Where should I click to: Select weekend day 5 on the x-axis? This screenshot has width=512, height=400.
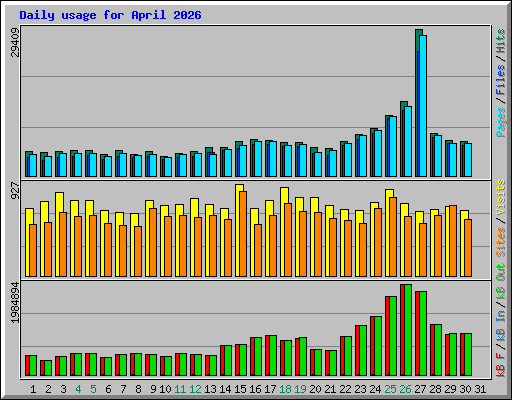coord(93,389)
